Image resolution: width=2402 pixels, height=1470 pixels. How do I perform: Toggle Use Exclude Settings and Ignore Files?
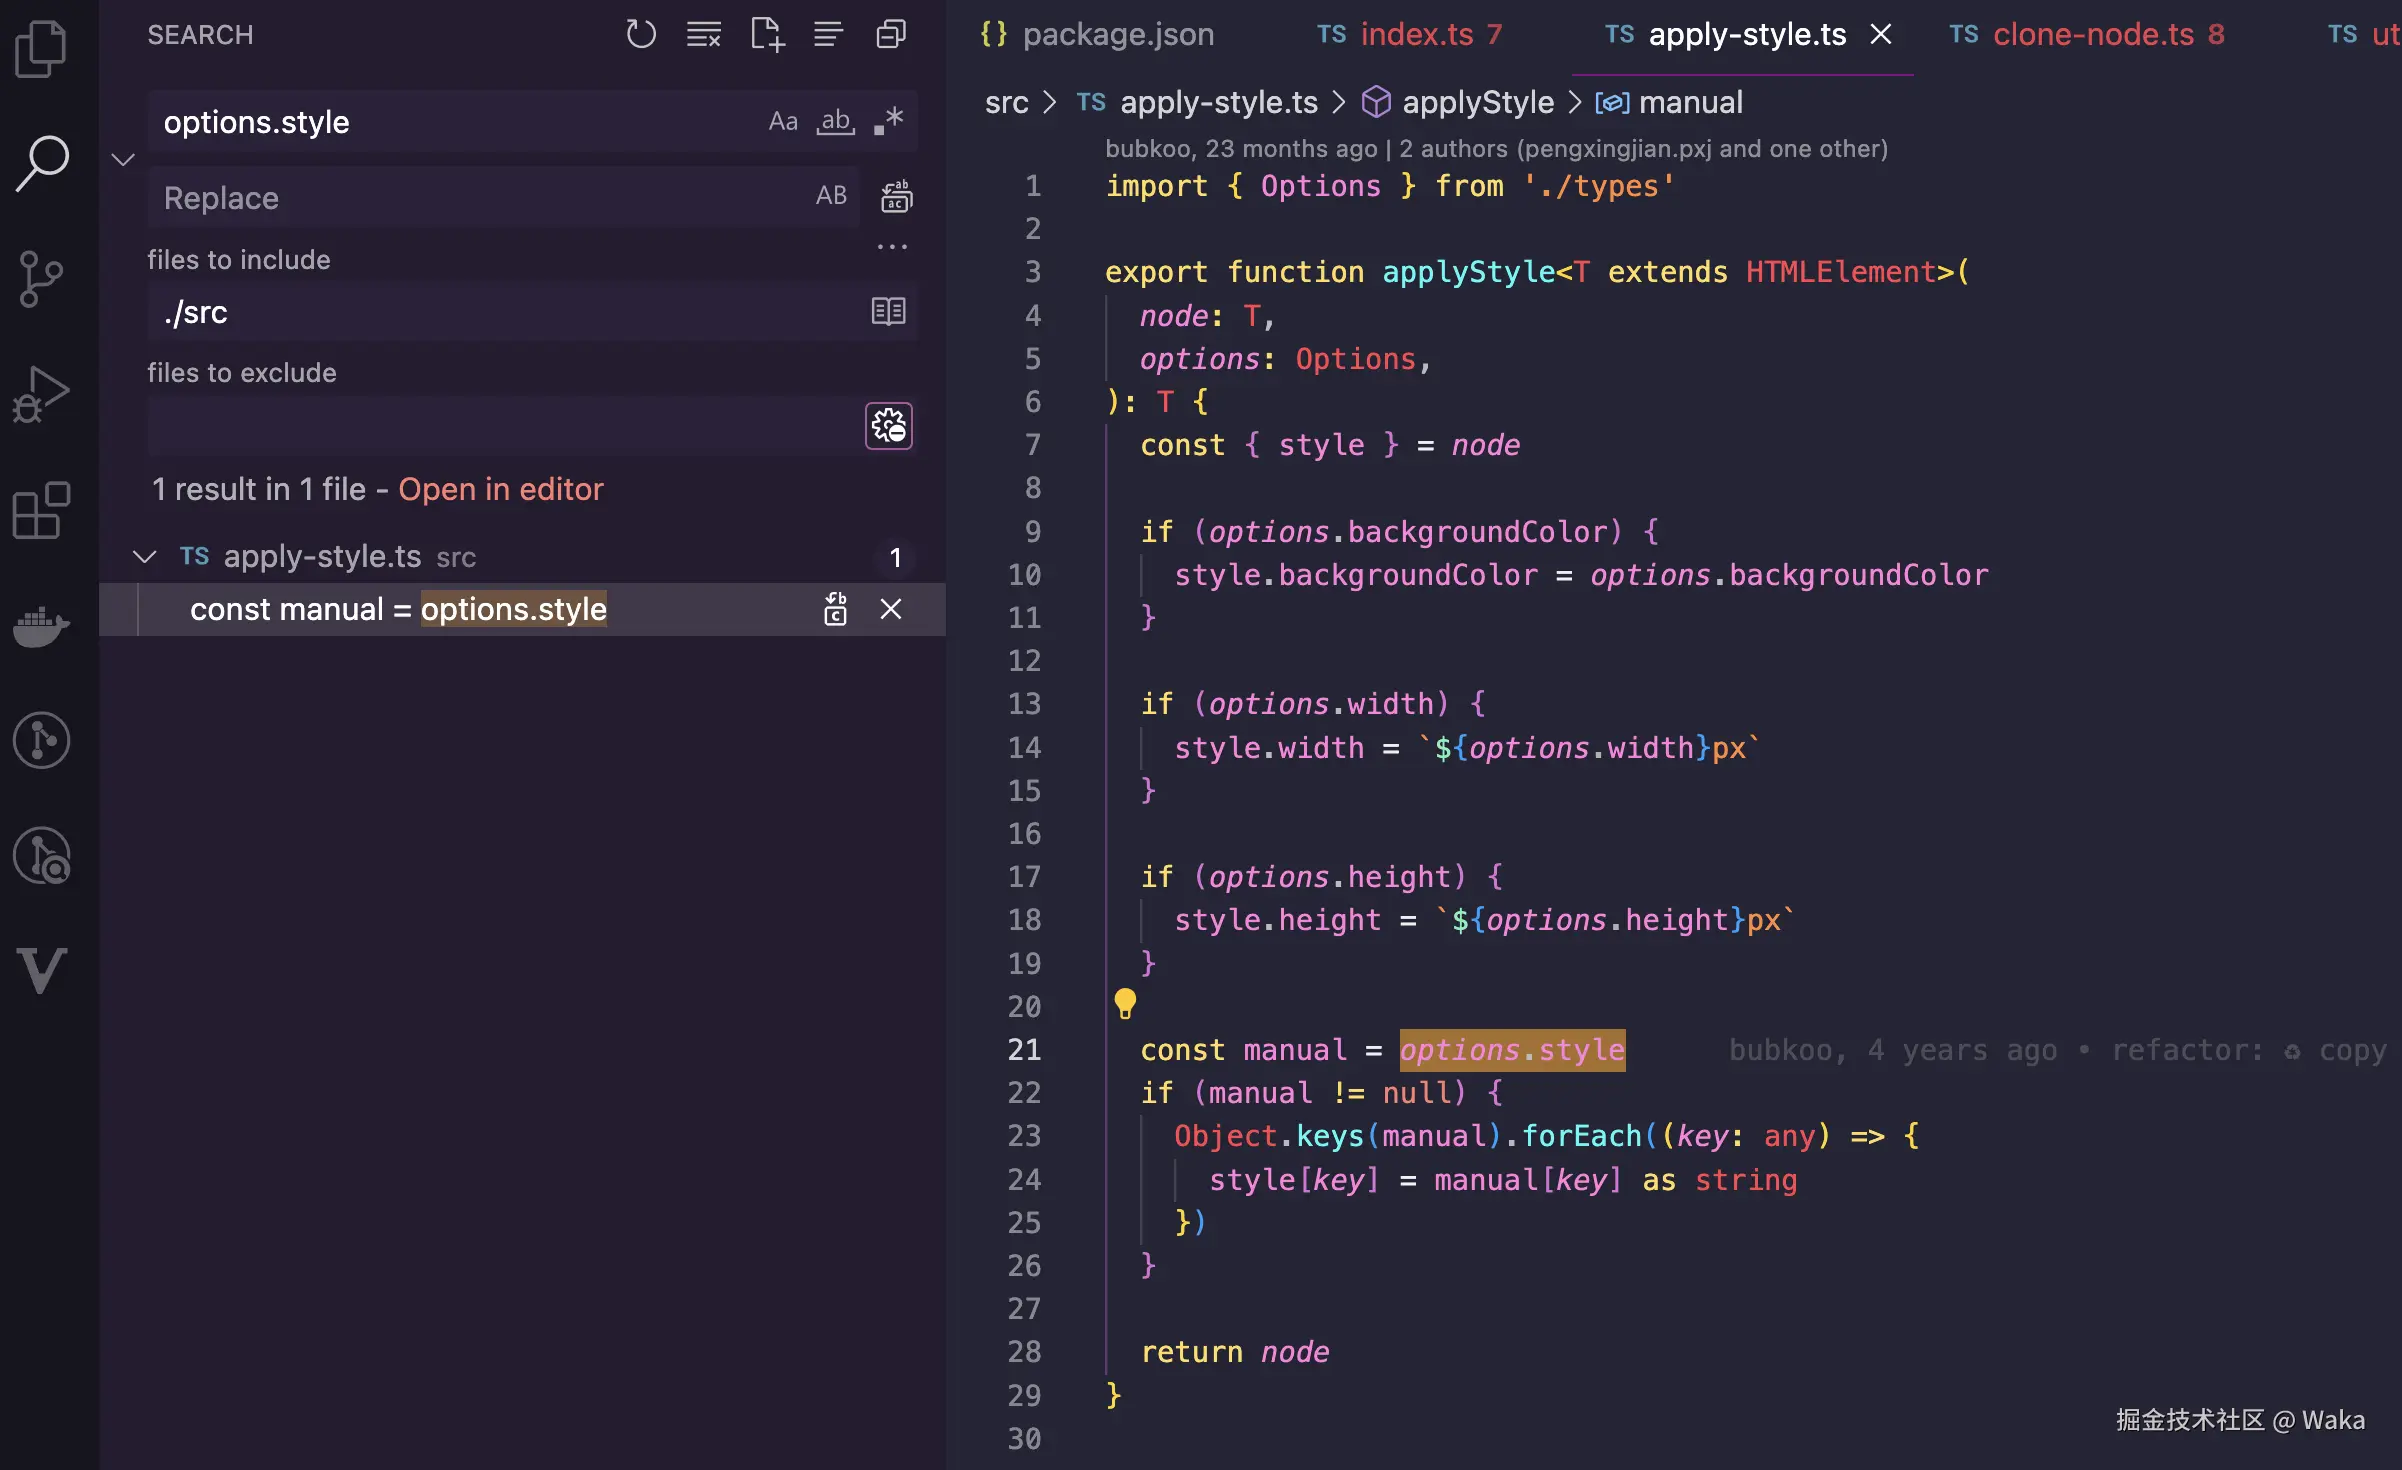click(x=888, y=427)
